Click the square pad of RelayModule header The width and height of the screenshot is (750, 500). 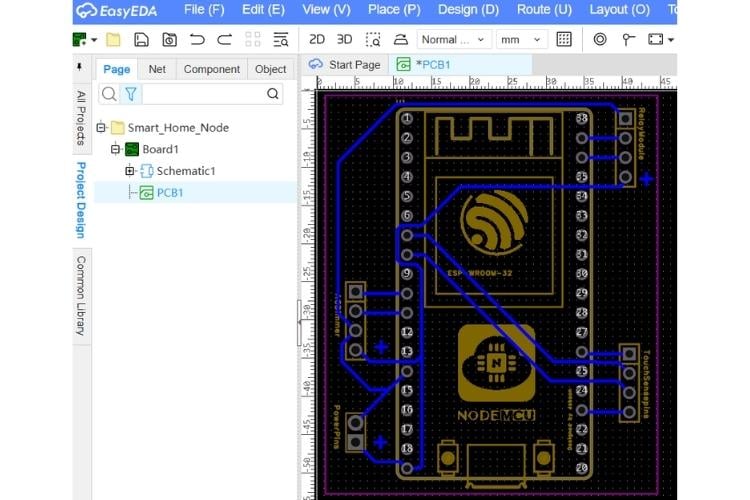625,118
